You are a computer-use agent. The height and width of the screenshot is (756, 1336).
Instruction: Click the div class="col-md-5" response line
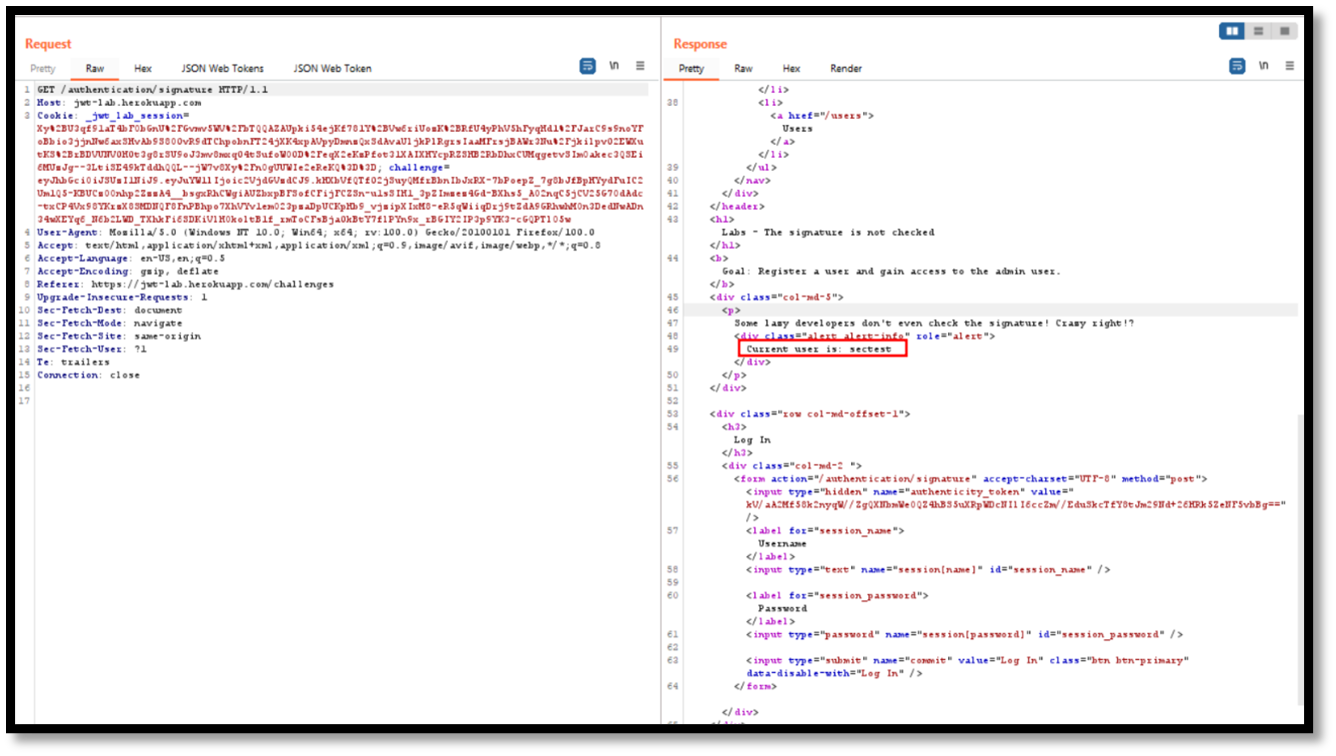pos(777,297)
